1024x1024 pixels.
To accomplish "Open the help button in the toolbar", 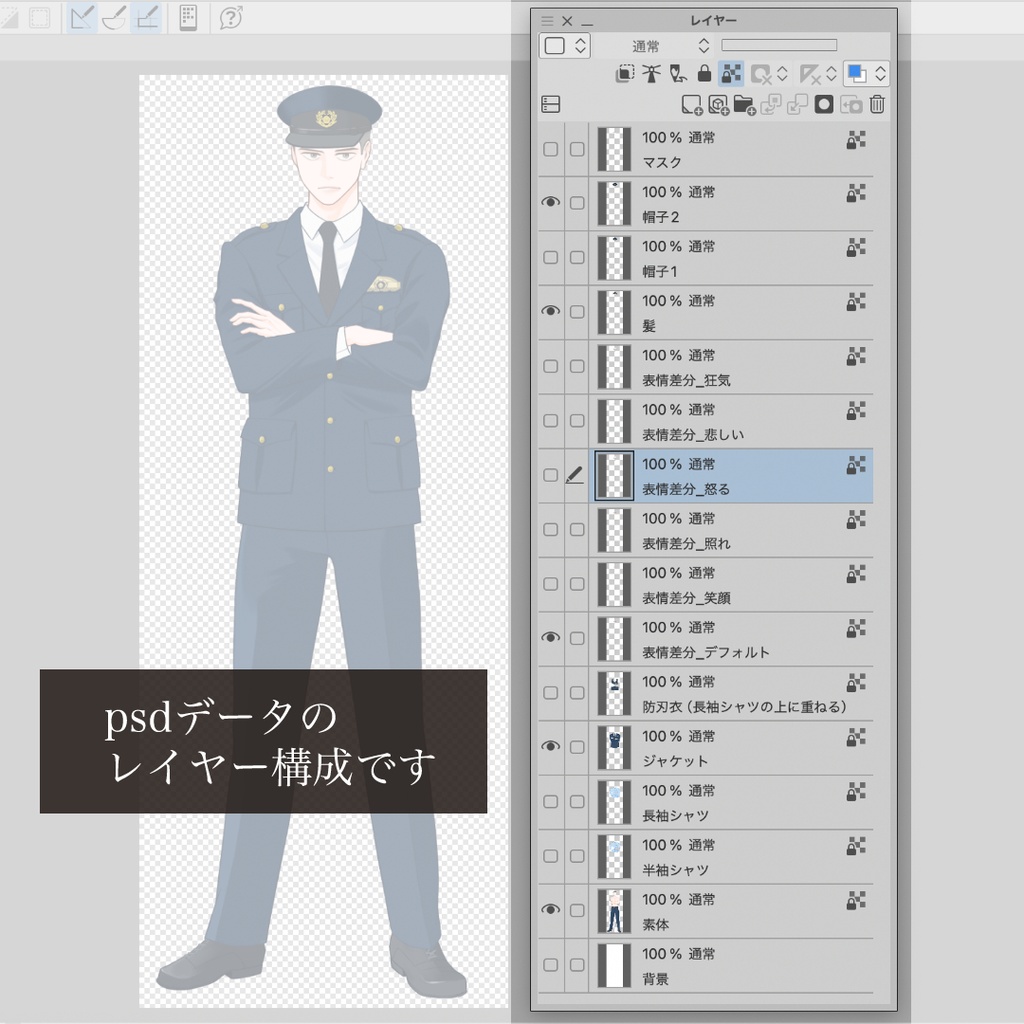I will [232, 18].
